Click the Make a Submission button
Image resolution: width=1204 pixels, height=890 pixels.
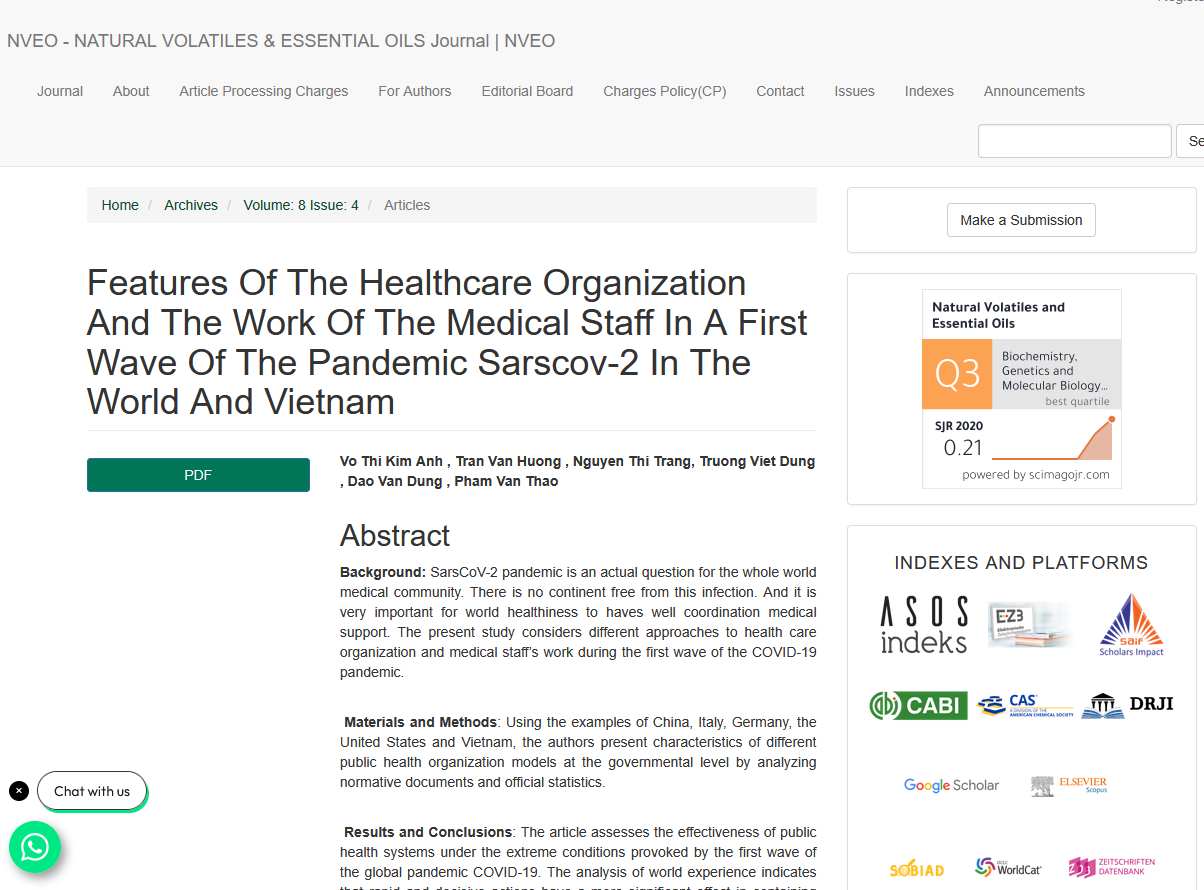pos(1021,220)
